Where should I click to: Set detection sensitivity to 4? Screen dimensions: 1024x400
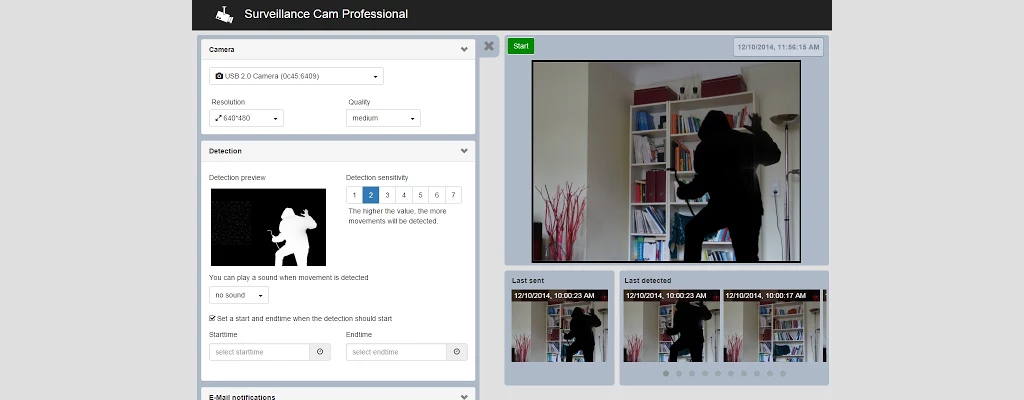click(x=404, y=195)
